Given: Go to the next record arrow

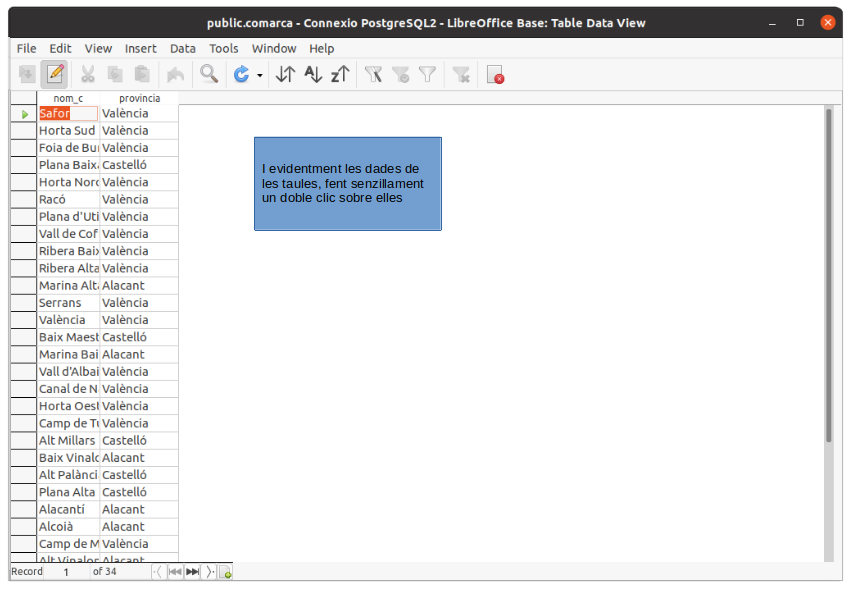Looking at the screenshot, I should point(210,572).
